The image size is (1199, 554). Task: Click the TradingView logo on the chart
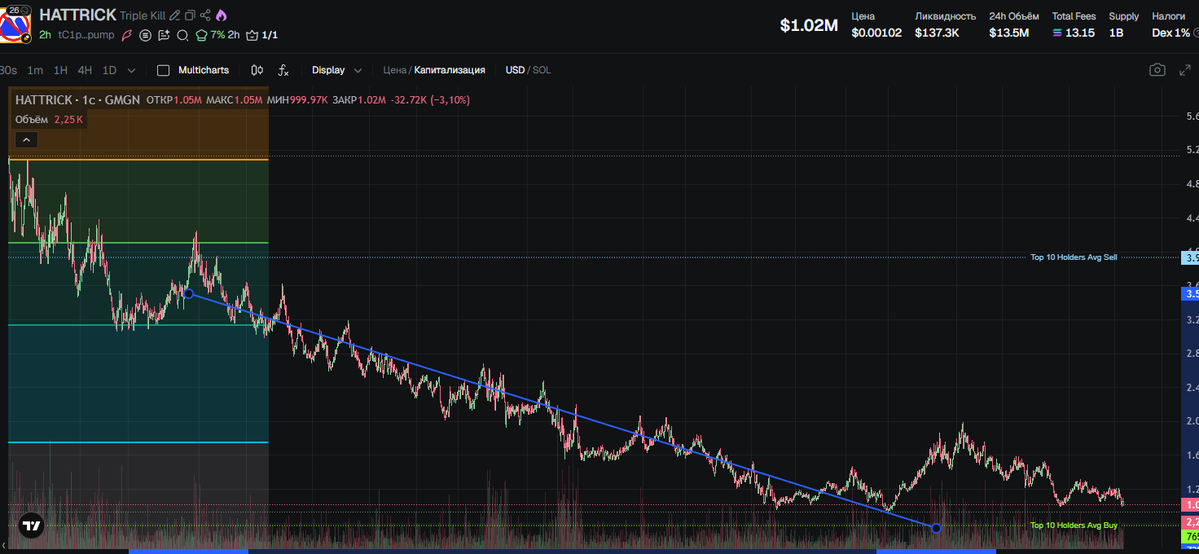(31, 526)
